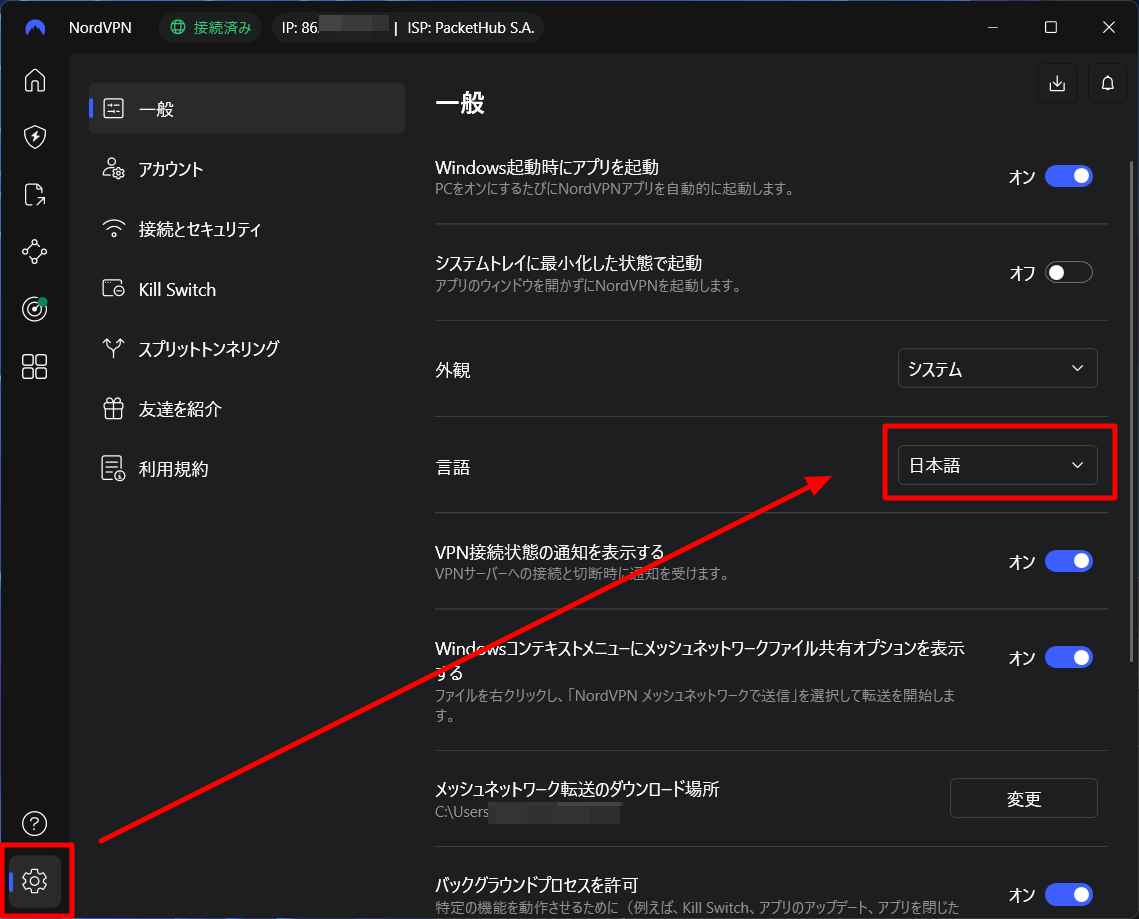Open the settings gear icon

(35, 881)
